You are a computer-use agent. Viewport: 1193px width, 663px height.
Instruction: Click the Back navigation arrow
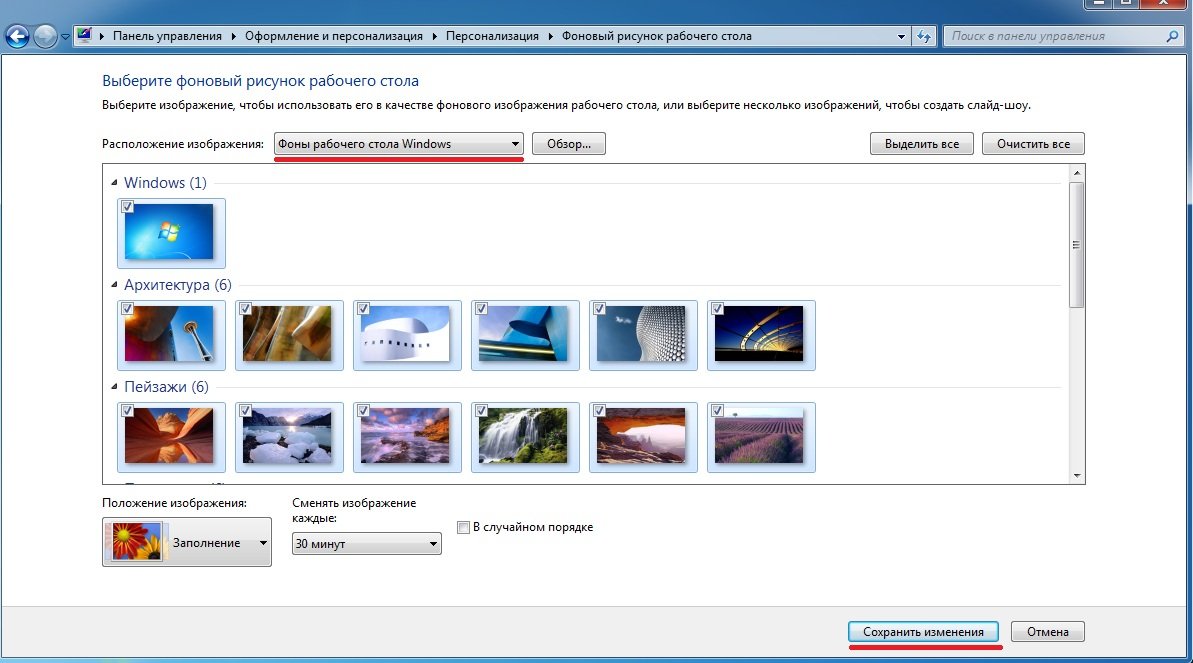coord(17,36)
